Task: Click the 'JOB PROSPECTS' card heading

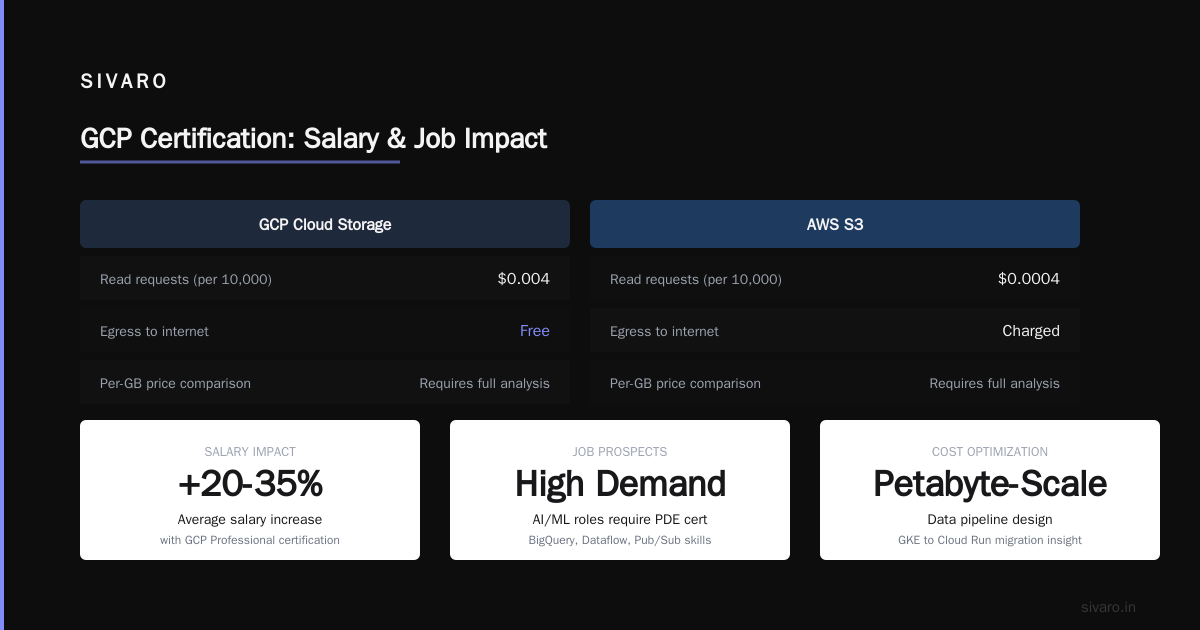Action: pos(620,452)
